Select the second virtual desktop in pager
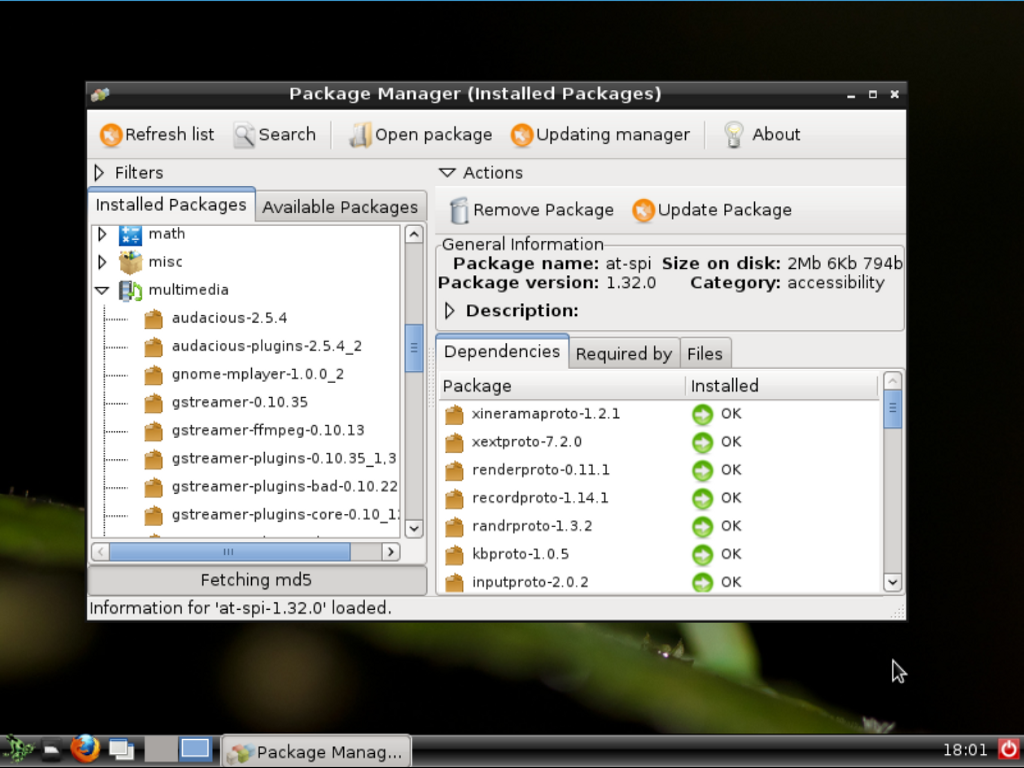Screen dimensions: 1024x768 (195, 750)
